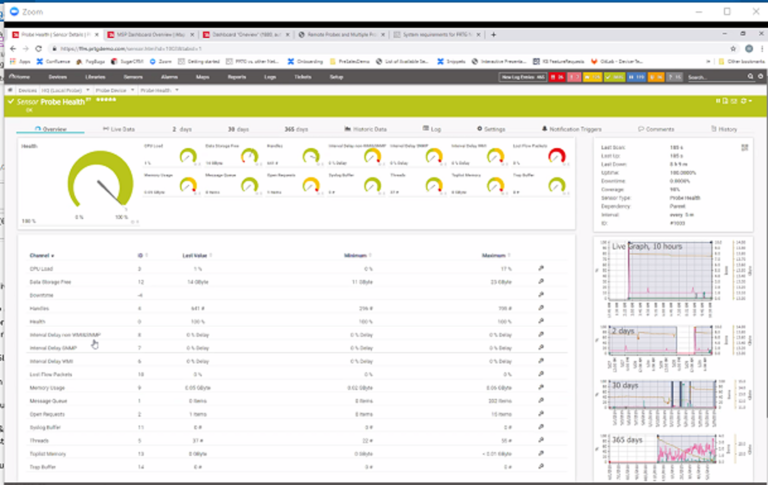Open the Devices main menu
This screenshot has height=485, width=768.
(x=57, y=77)
